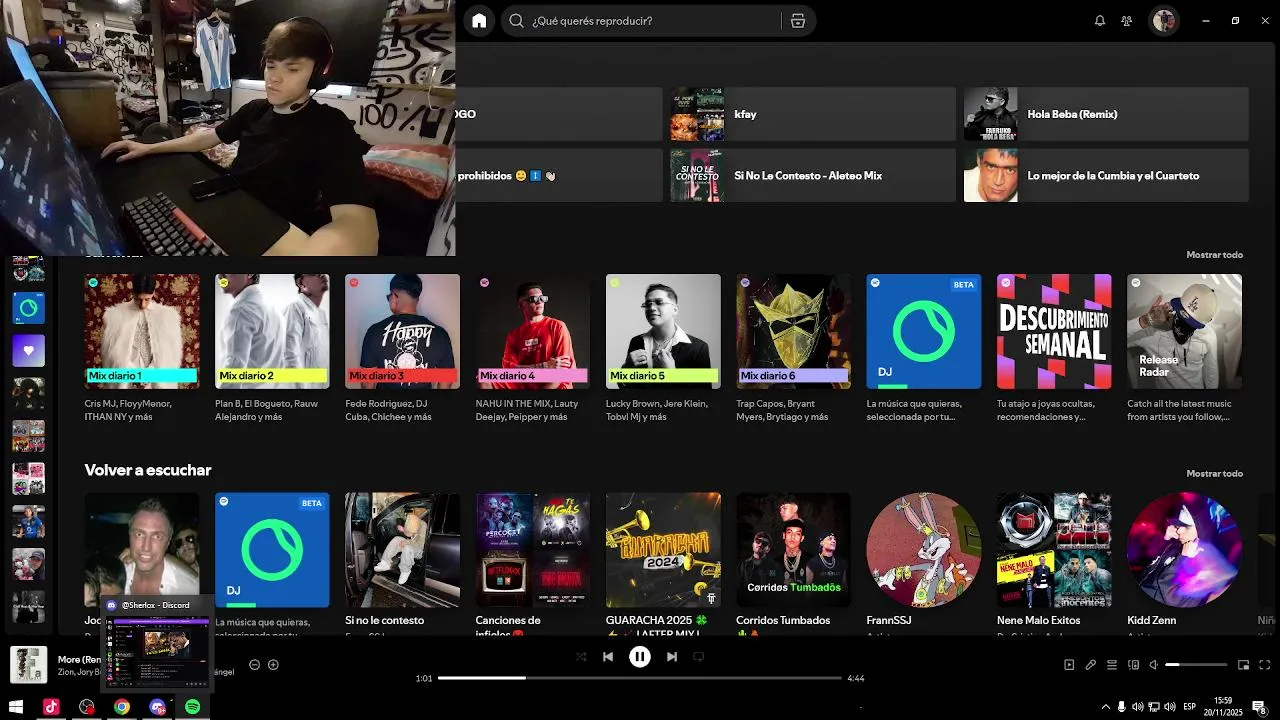Image resolution: width=1280 pixels, height=720 pixels.
Task: Seek using the song progress bar
Action: coord(640,678)
